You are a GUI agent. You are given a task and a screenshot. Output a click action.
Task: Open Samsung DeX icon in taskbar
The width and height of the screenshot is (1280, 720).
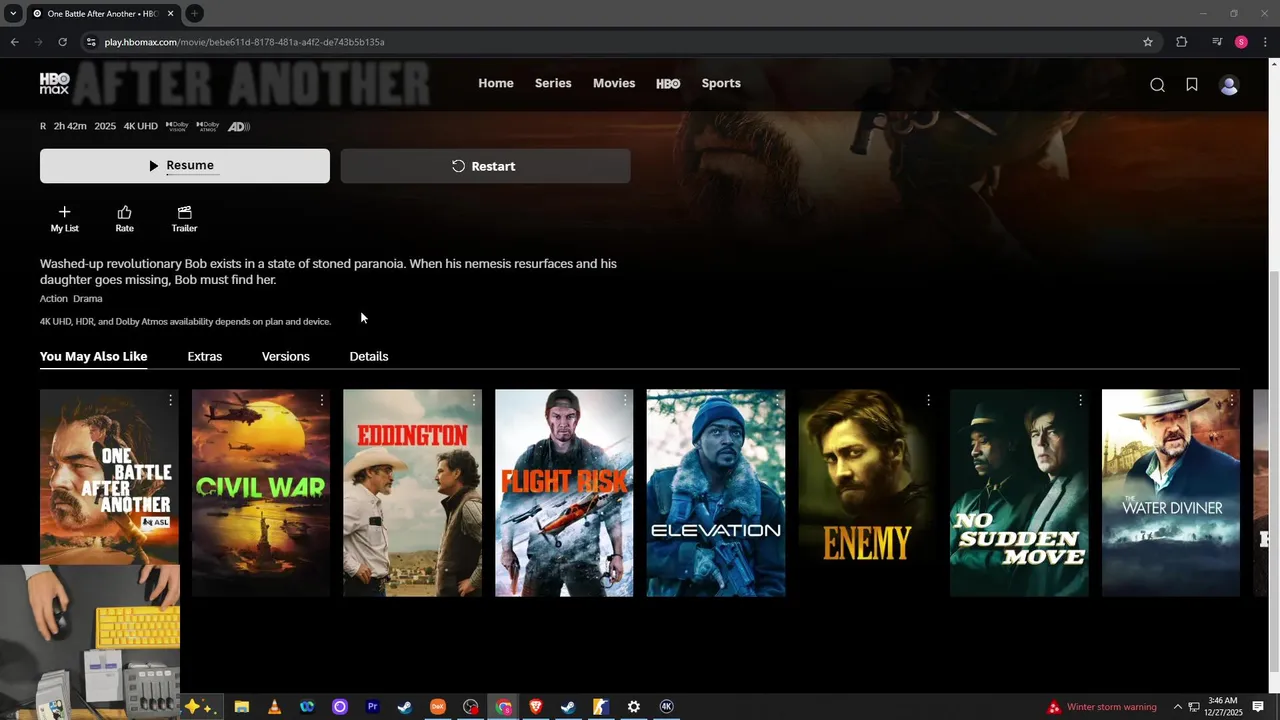tap(437, 707)
